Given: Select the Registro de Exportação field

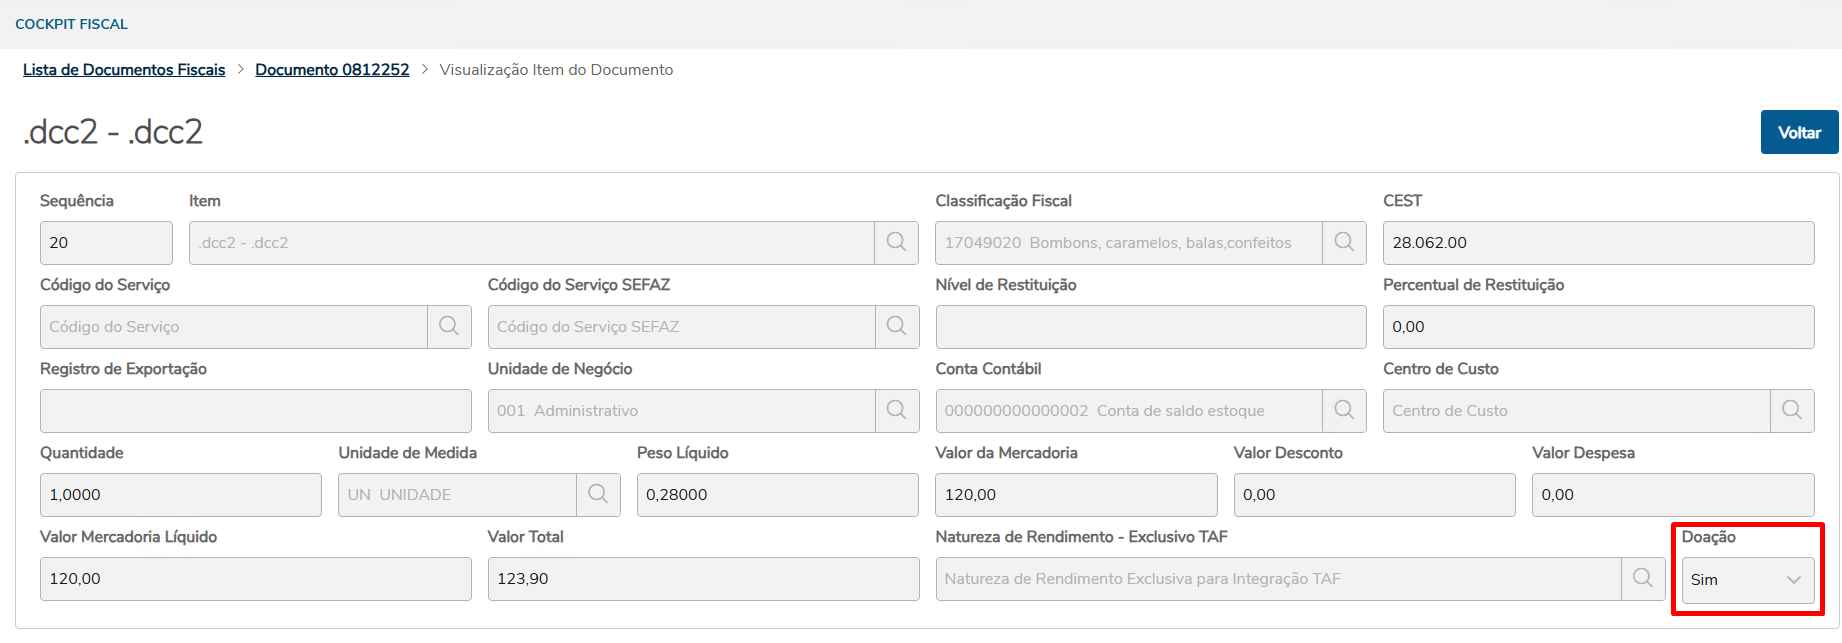Looking at the screenshot, I should pyautogui.click(x=255, y=411).
